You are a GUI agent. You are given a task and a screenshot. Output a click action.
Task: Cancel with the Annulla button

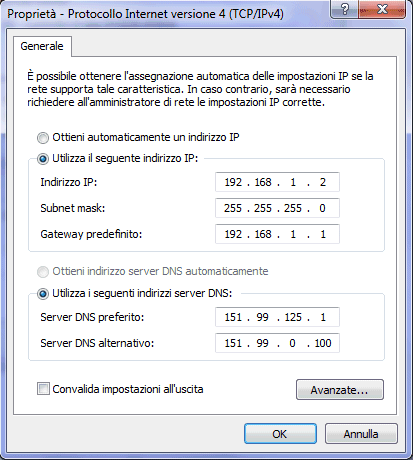coord(361,434)
